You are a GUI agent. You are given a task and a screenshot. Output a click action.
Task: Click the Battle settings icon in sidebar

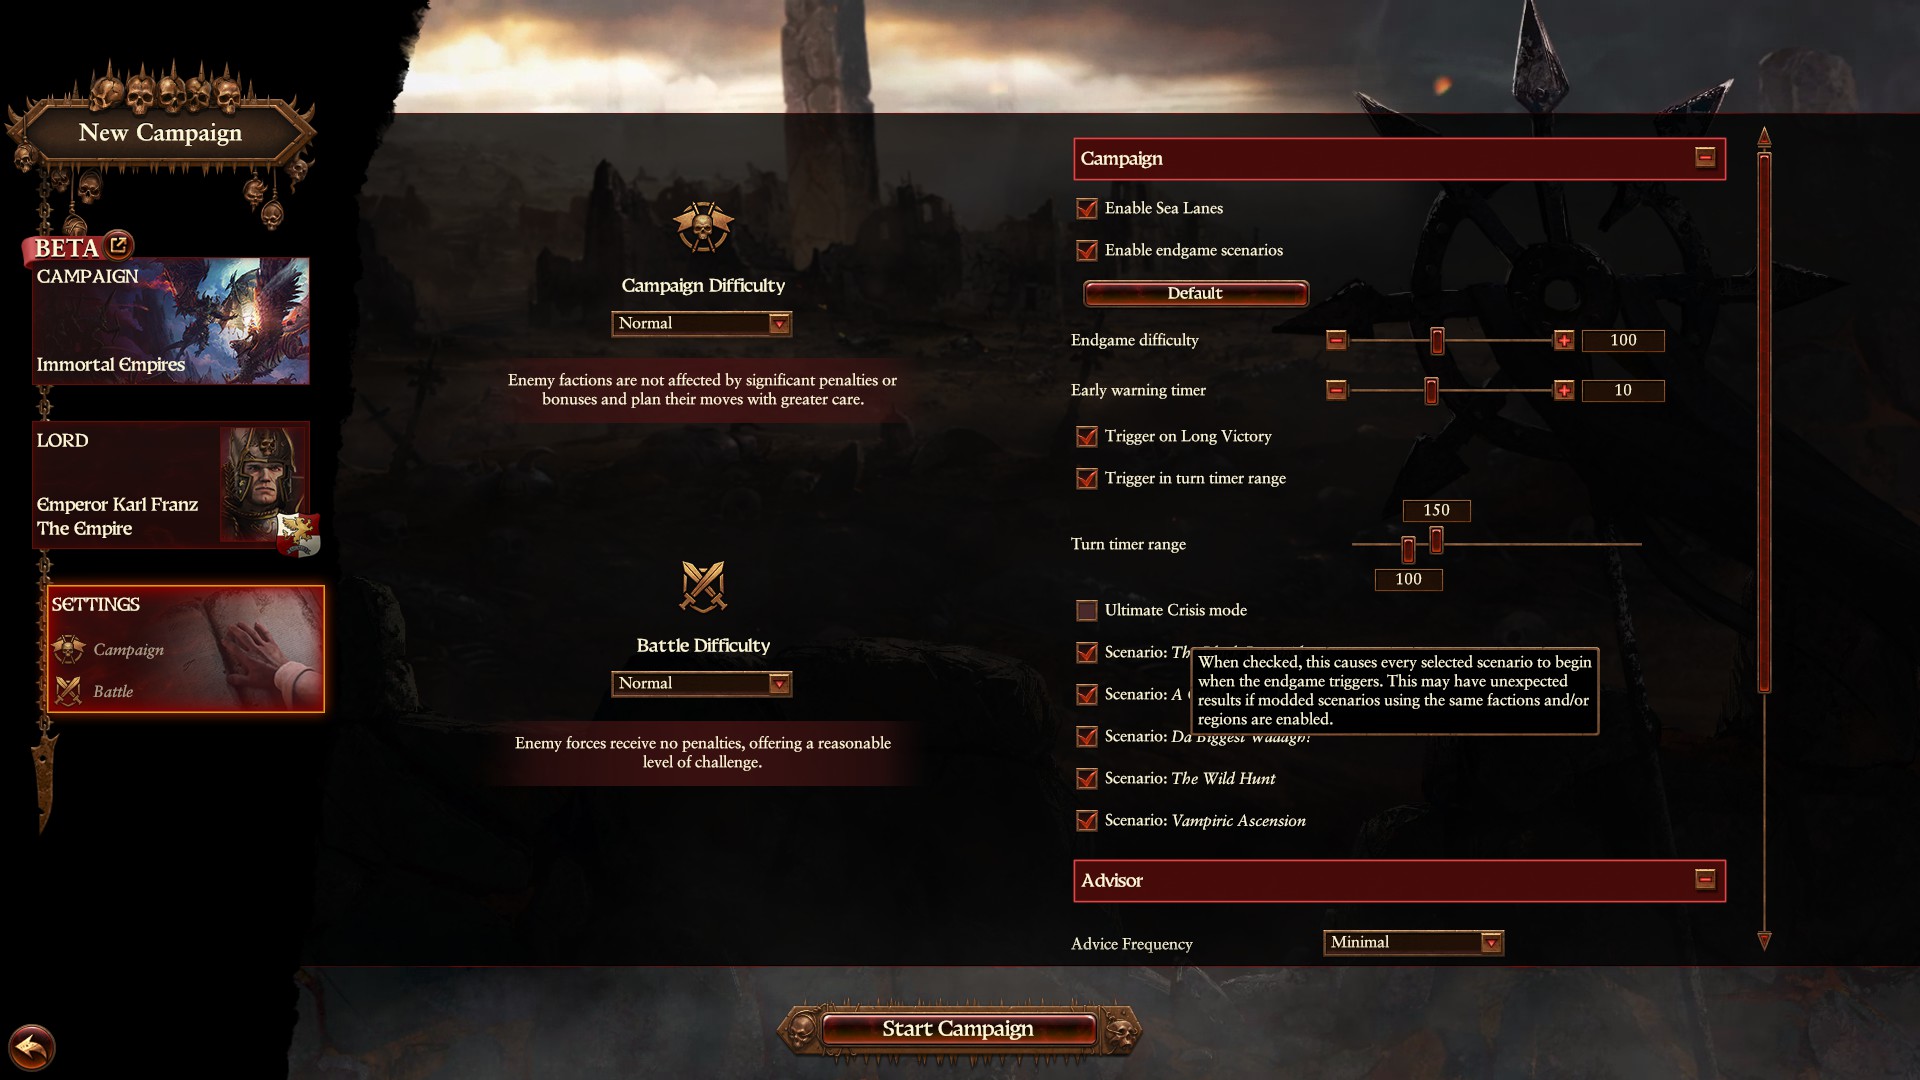tap(70, 690)
